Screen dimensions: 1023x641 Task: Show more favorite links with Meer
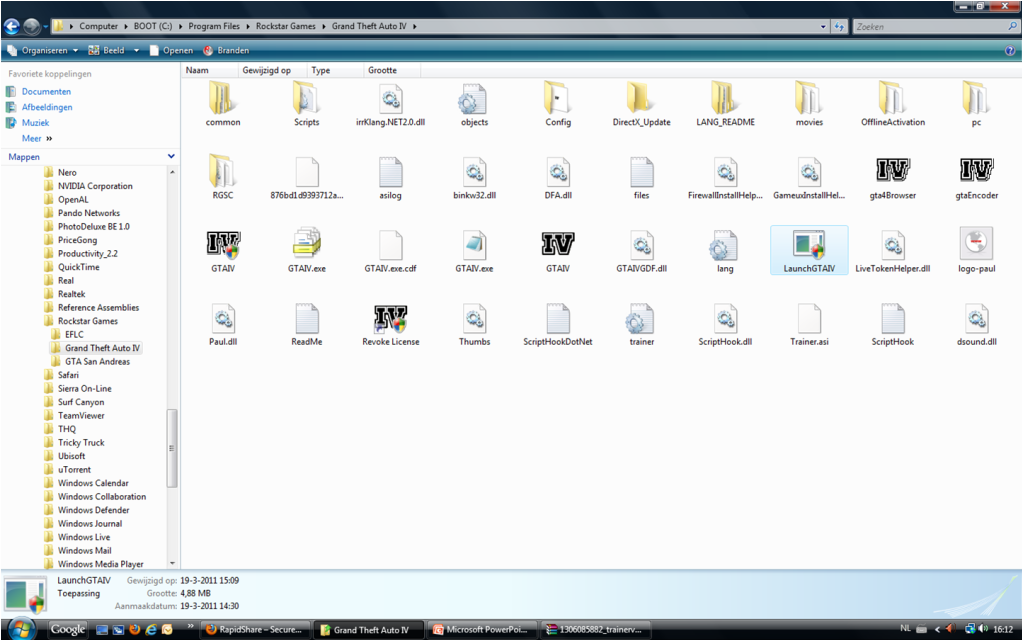click(x=37, y=138)
